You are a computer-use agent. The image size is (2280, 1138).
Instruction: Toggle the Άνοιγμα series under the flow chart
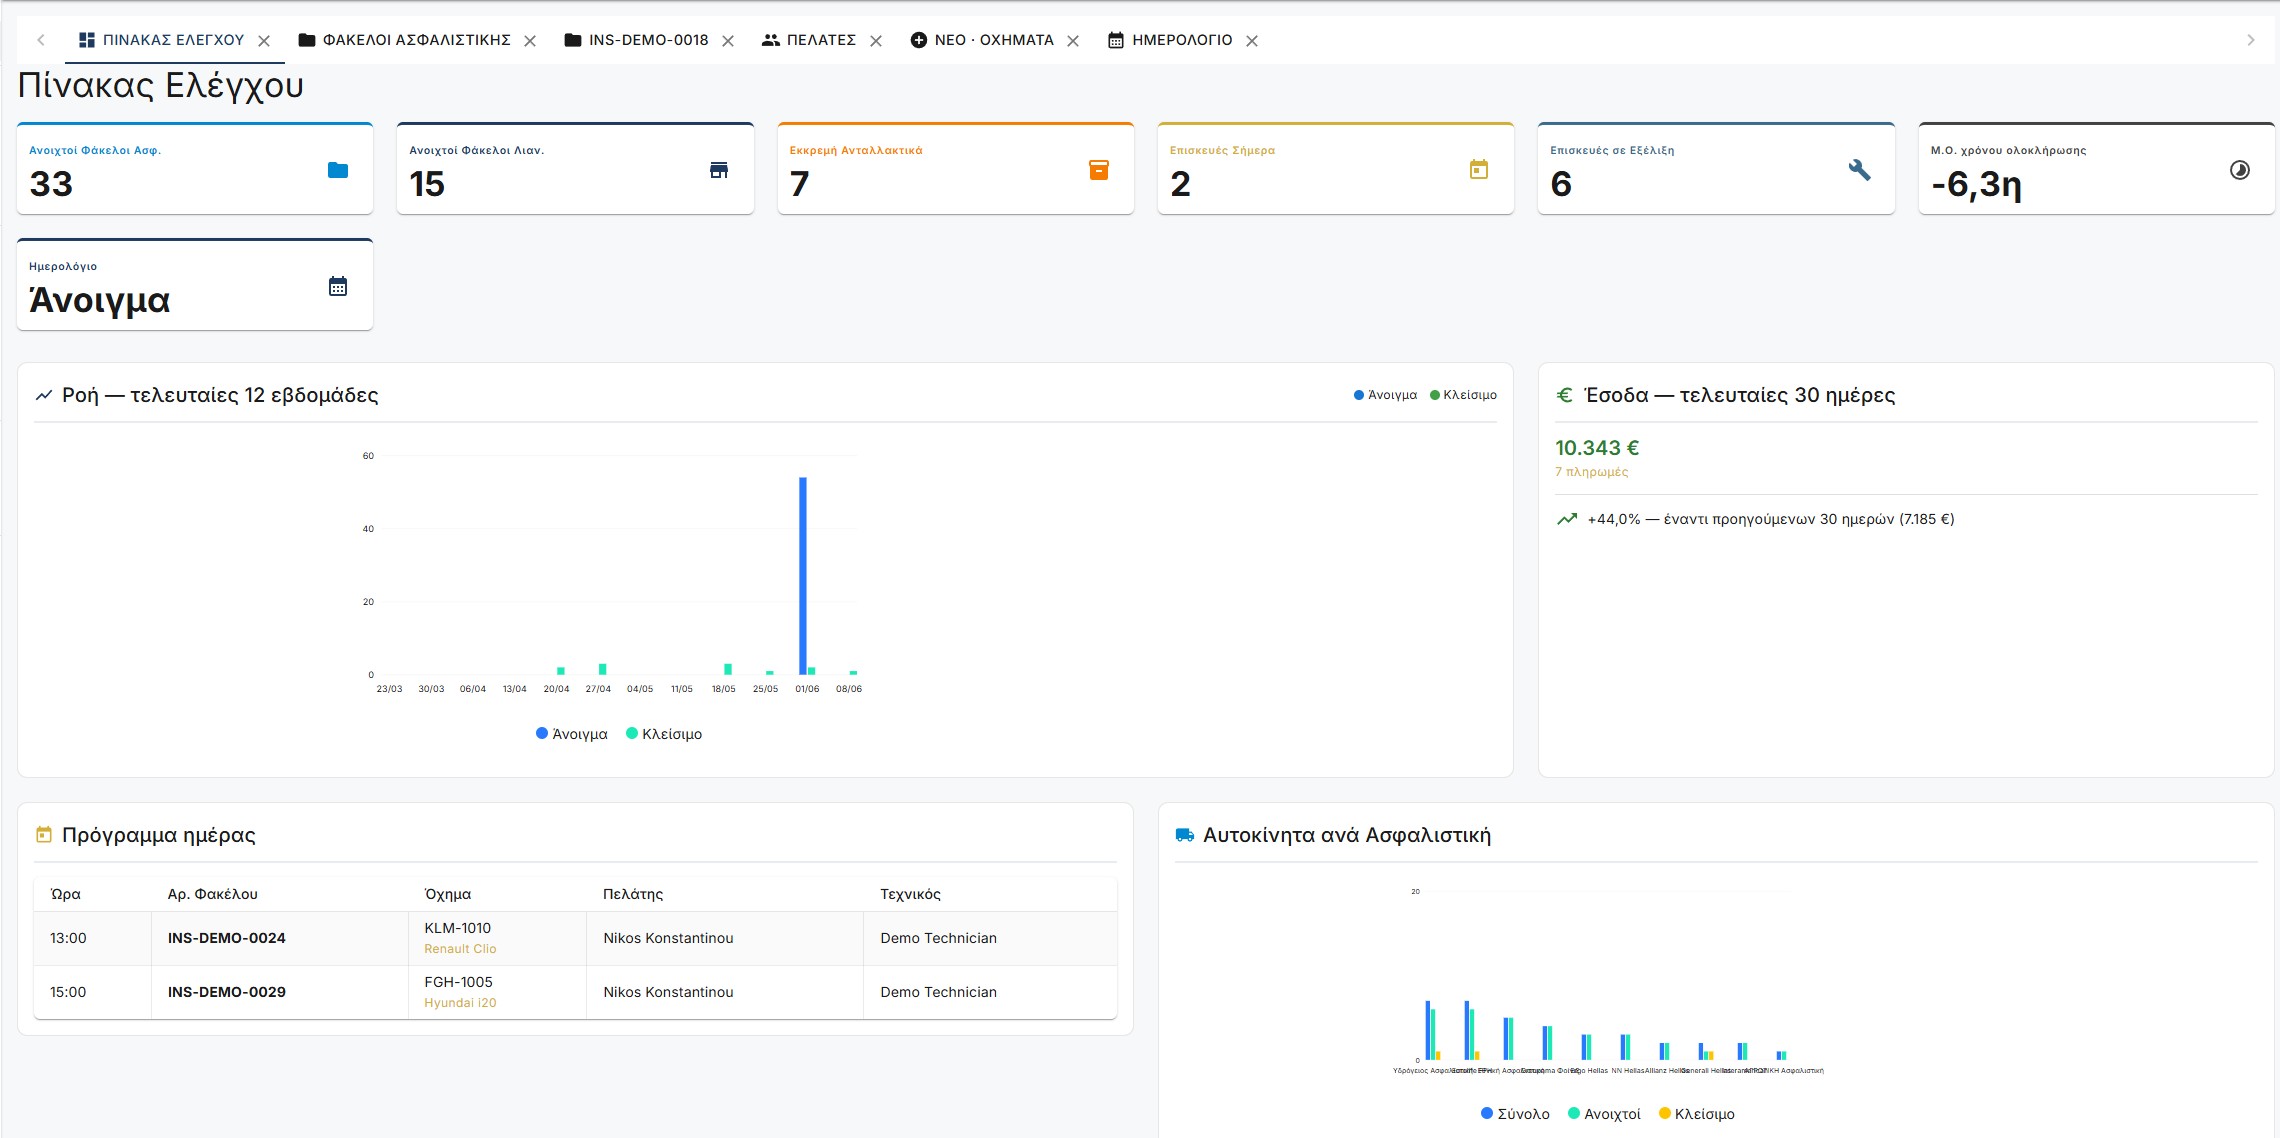pyautogui.click(x=572, y=734)
